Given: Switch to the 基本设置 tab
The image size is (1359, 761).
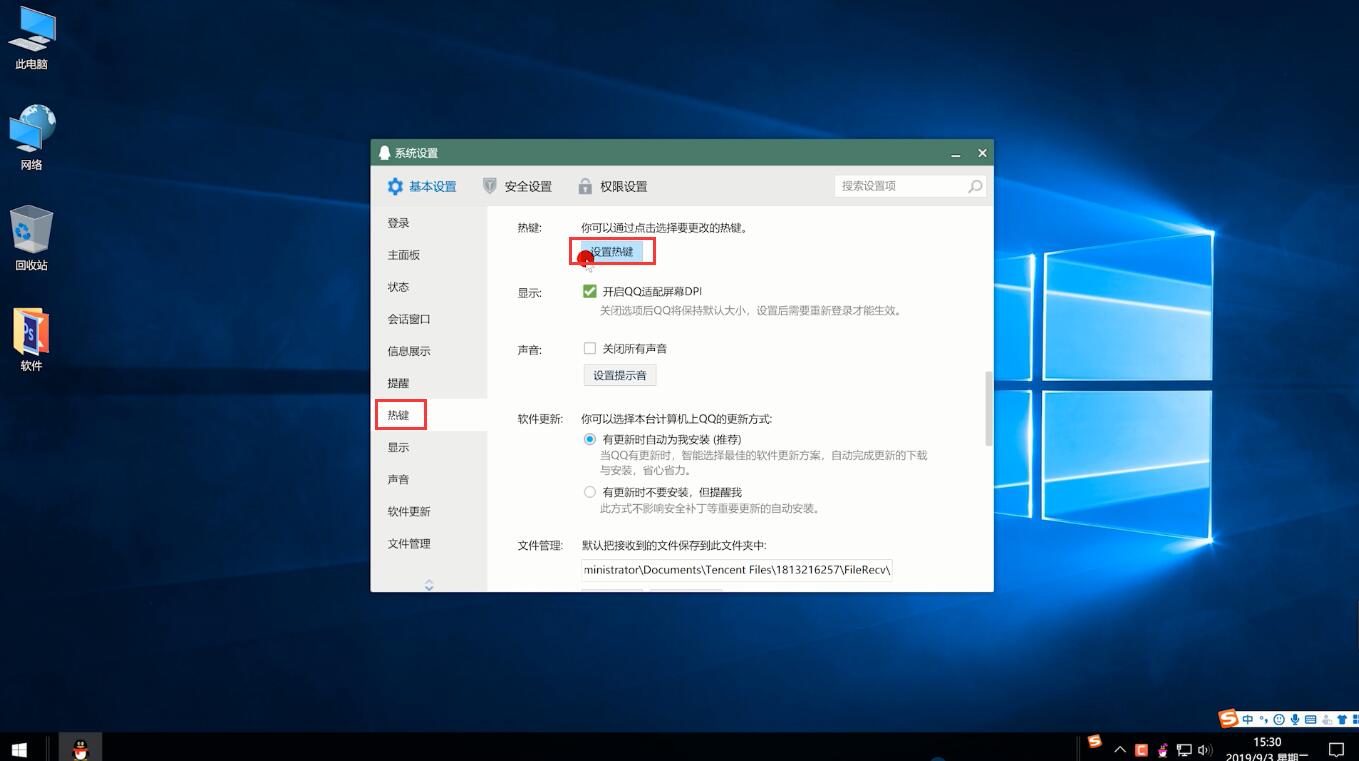Looking at the screenshot, I should [x=421, y=186].
